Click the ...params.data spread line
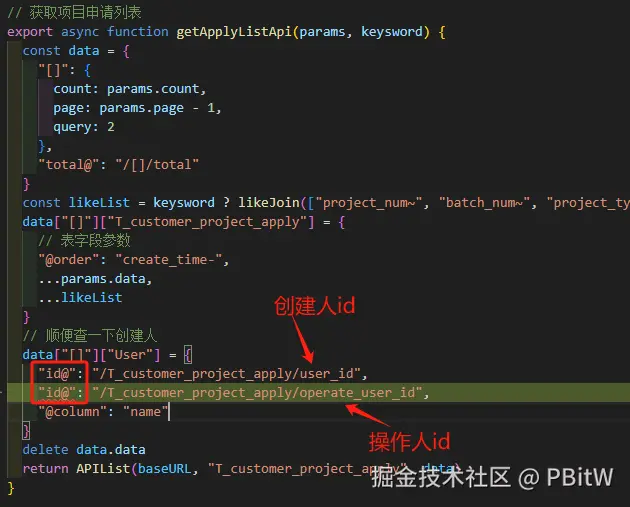 coord(95,278)
